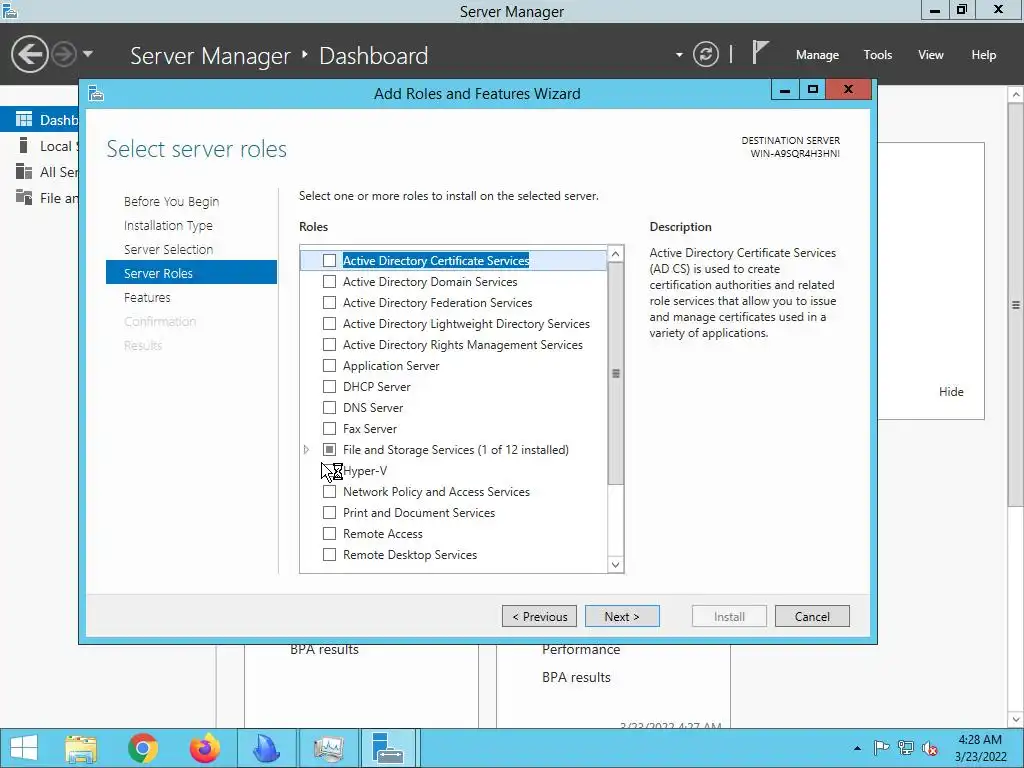The width and height of the screenshot is (1024, 768).
Task: Expand File and Storage Services tree
Action: (306, 449)
